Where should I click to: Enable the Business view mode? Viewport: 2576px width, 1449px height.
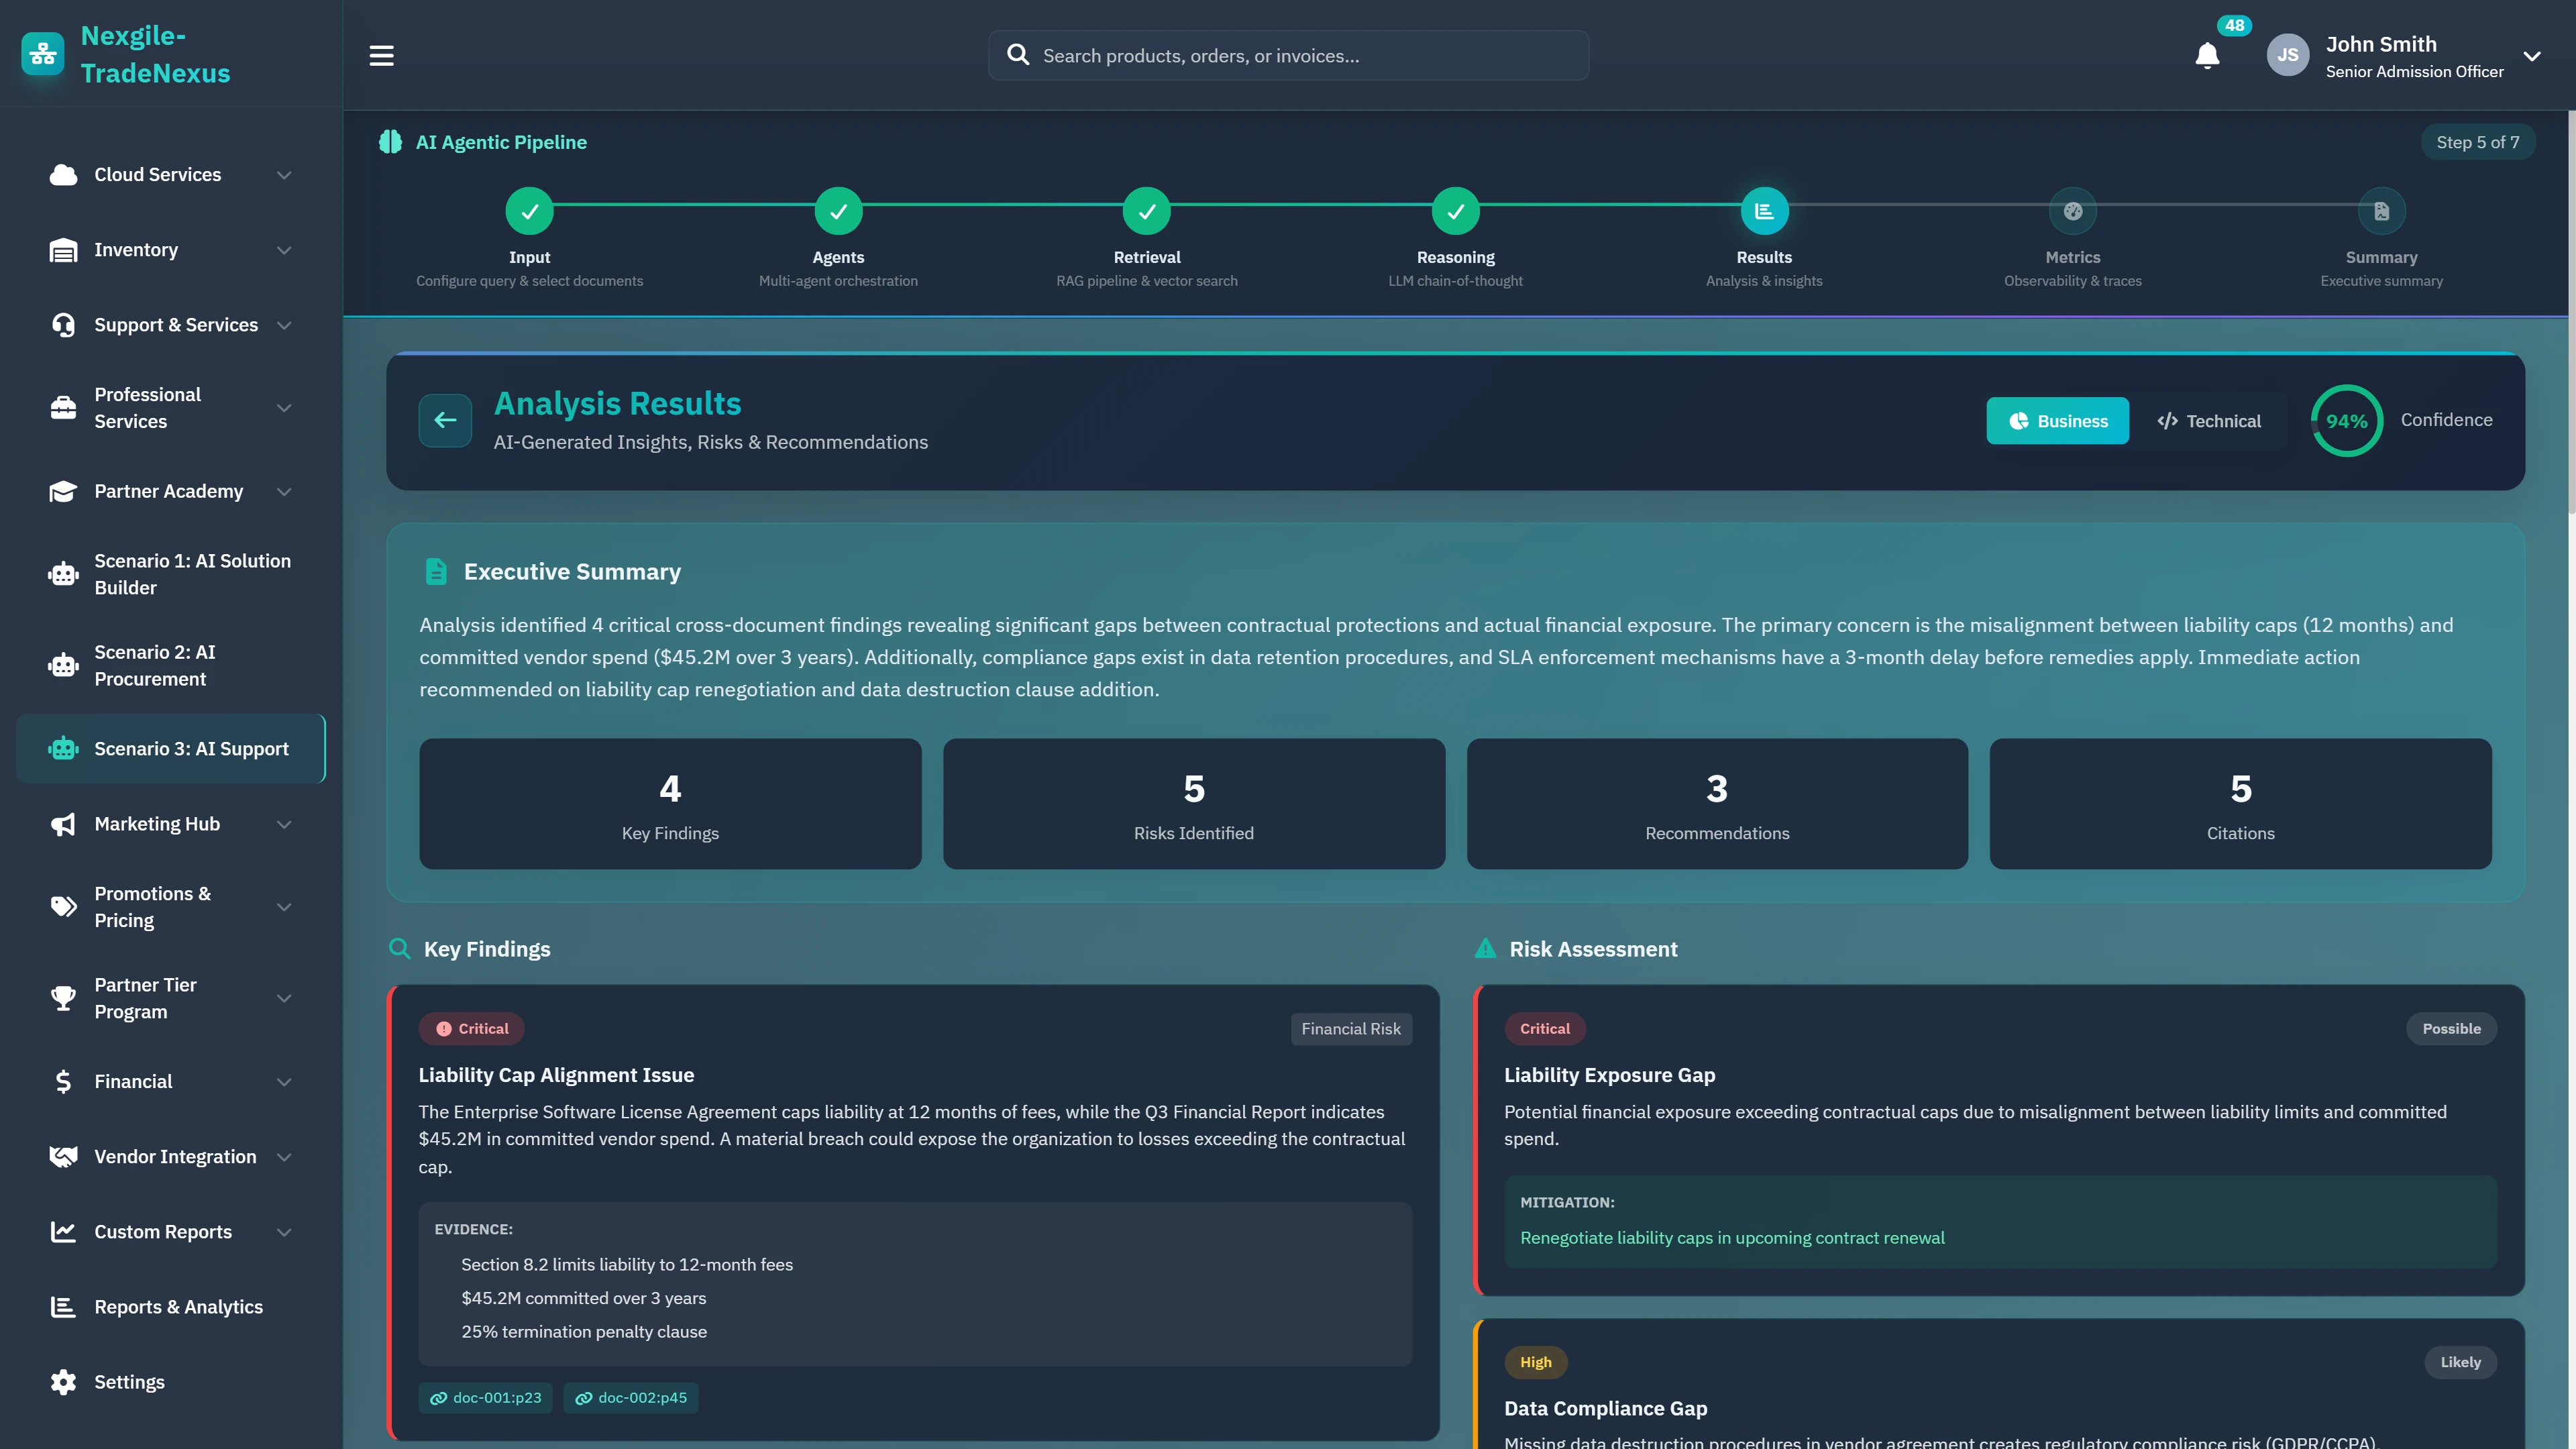click(x=2057, y=420)
